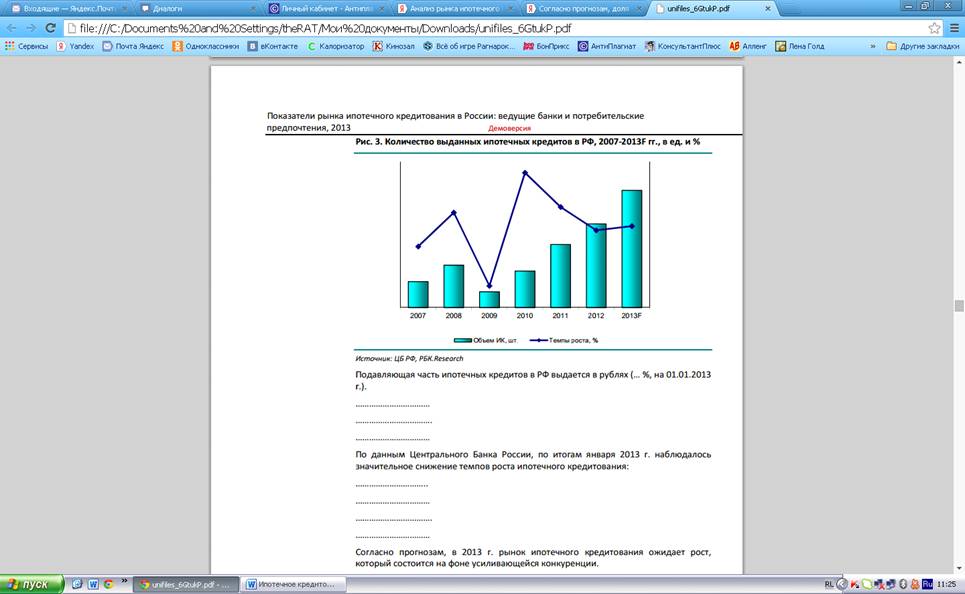Open the Почта Яндекс bookmark

tap(134, 46)
